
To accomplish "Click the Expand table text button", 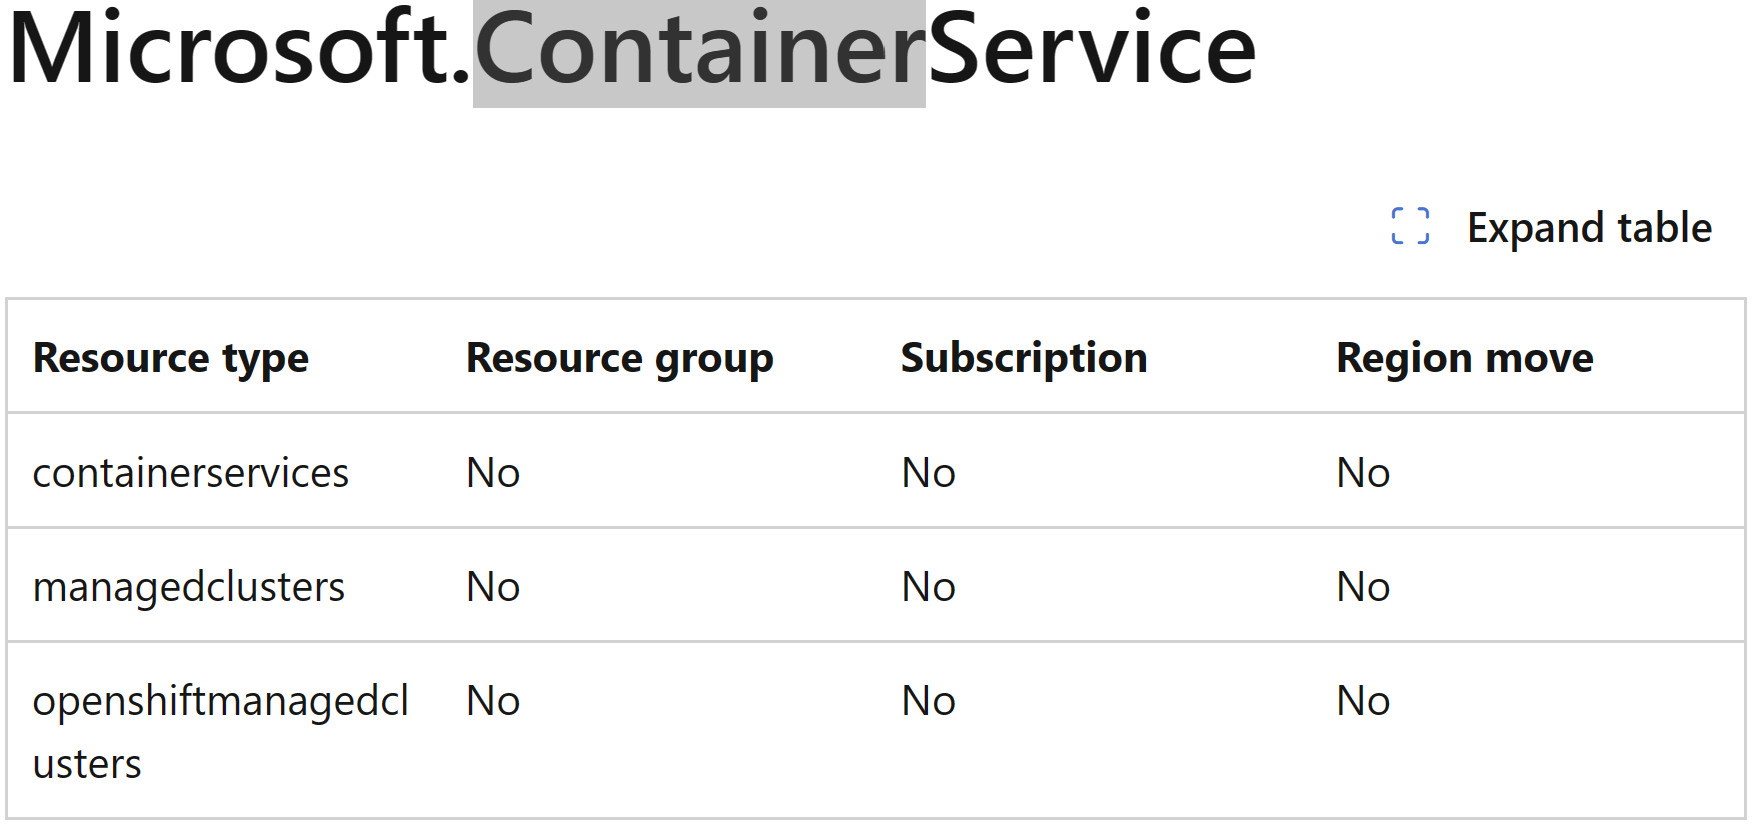I will 1588,228.
